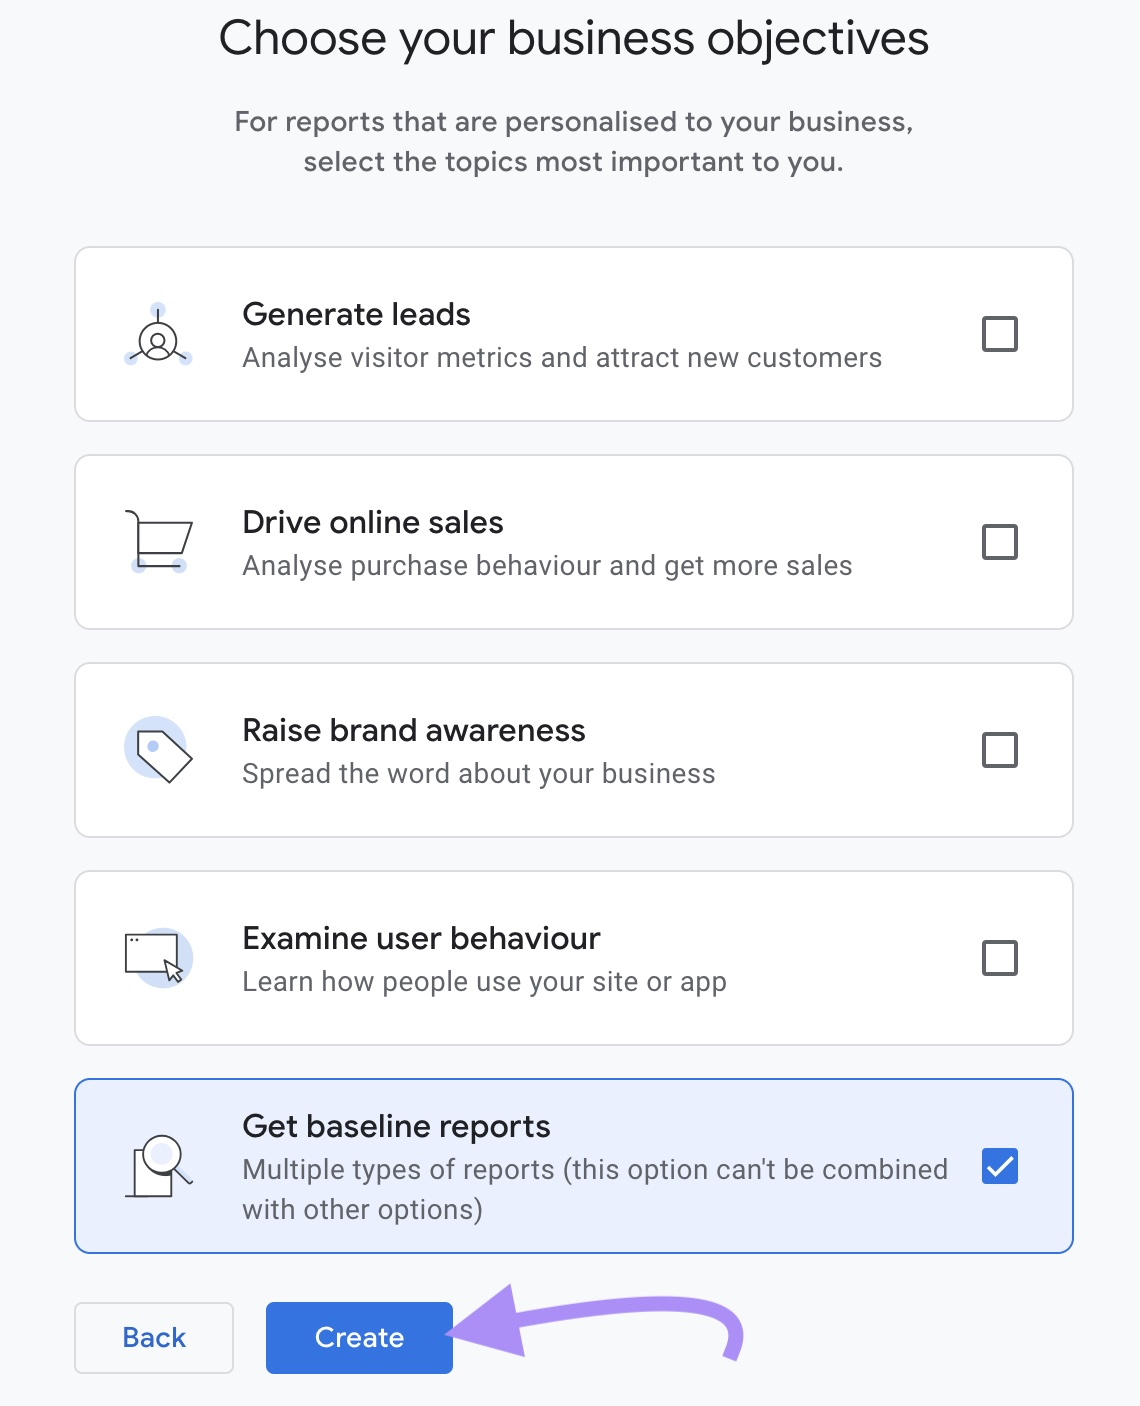Check the Drive online sales checkbox
Image resolution: width=1140 pixels, height=1406 pixels.
click(x=1000, y=542)
